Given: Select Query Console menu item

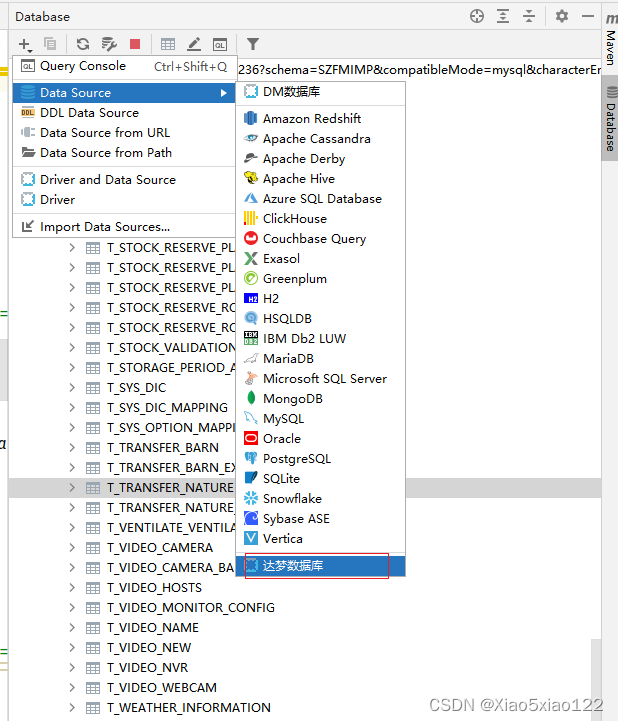Looking at the screenshot, I should point(124,66).
